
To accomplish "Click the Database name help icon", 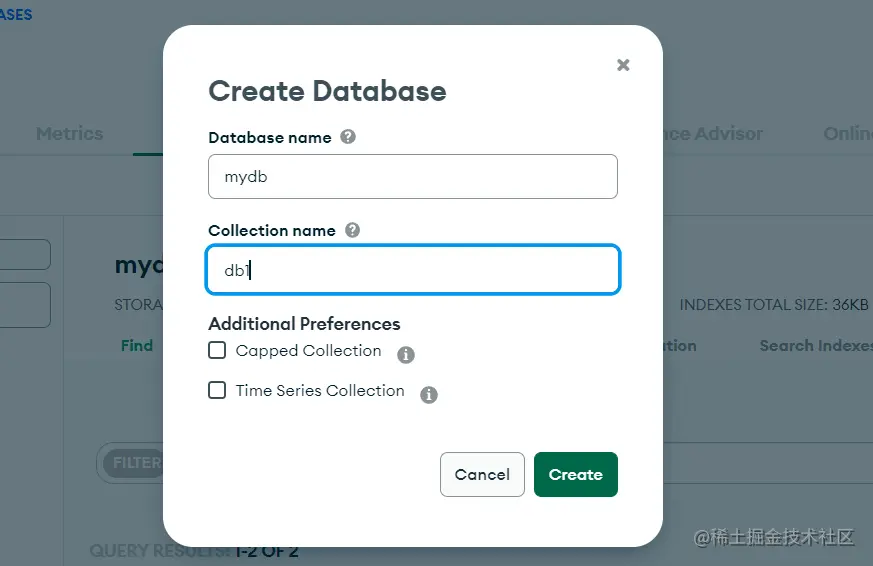I will [348, 137].
